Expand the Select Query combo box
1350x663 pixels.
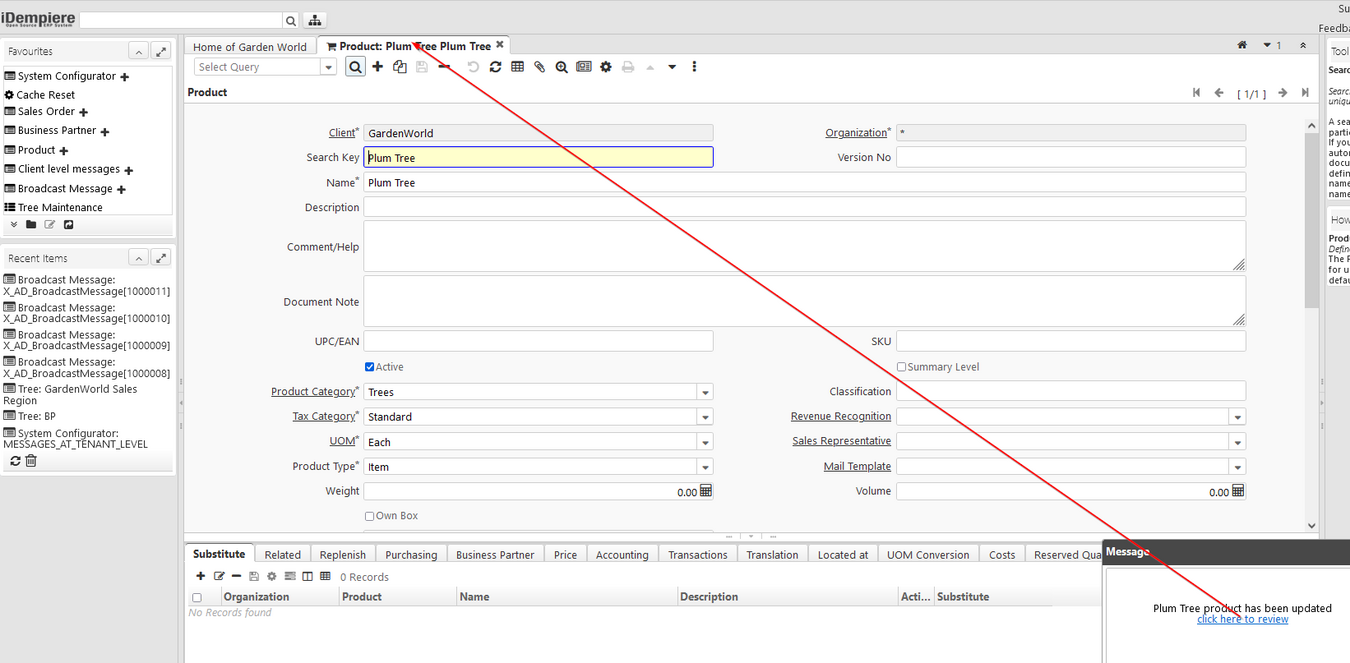(328, 67)
